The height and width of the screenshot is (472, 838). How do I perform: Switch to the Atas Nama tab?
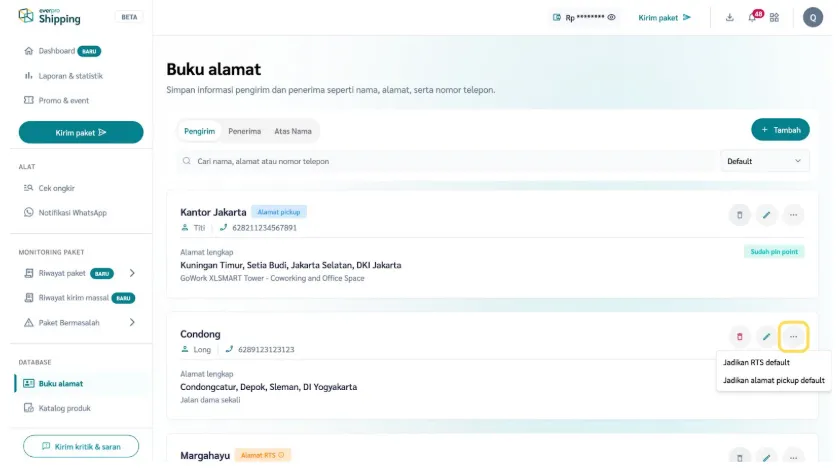click(292, 131)
